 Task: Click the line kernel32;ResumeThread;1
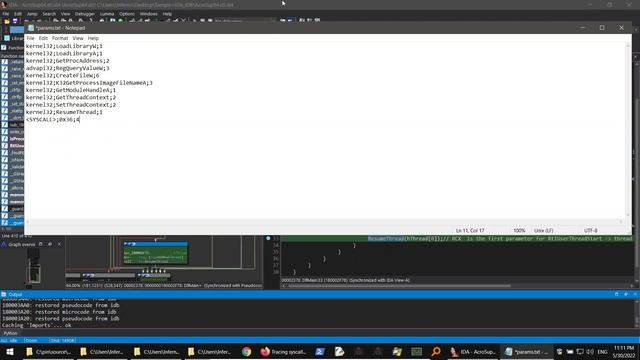[x=64, y=112]
